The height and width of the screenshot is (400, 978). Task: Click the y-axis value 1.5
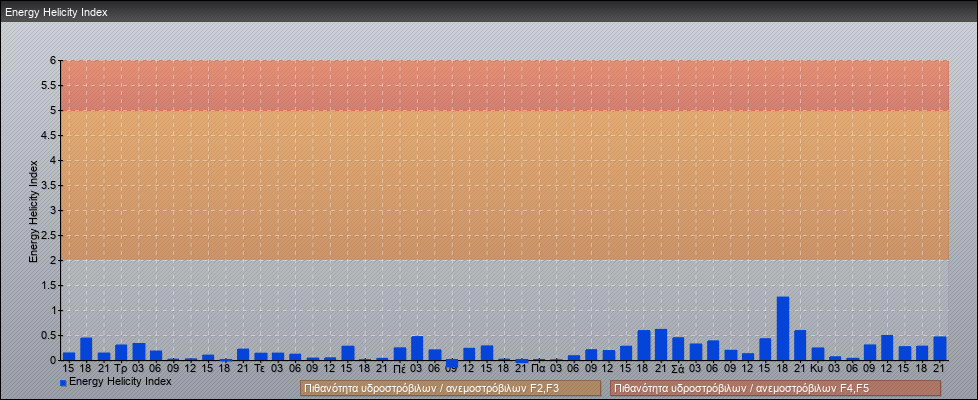(x=50, y=285)
